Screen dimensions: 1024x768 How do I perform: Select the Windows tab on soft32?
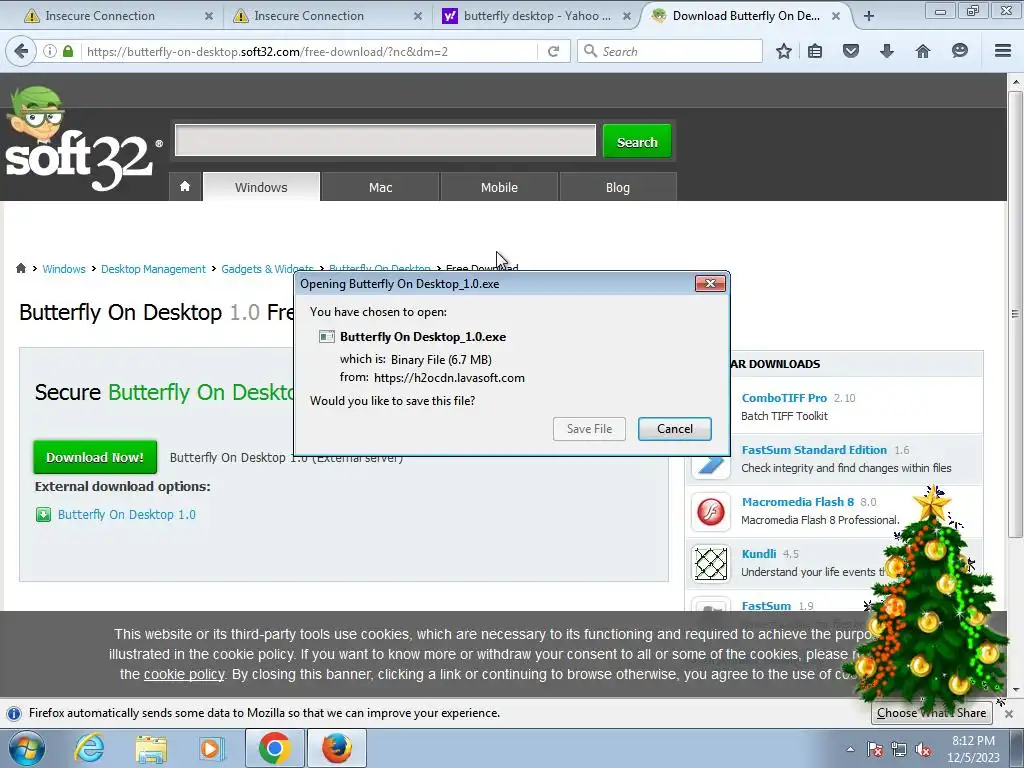[x=261, y=187]
